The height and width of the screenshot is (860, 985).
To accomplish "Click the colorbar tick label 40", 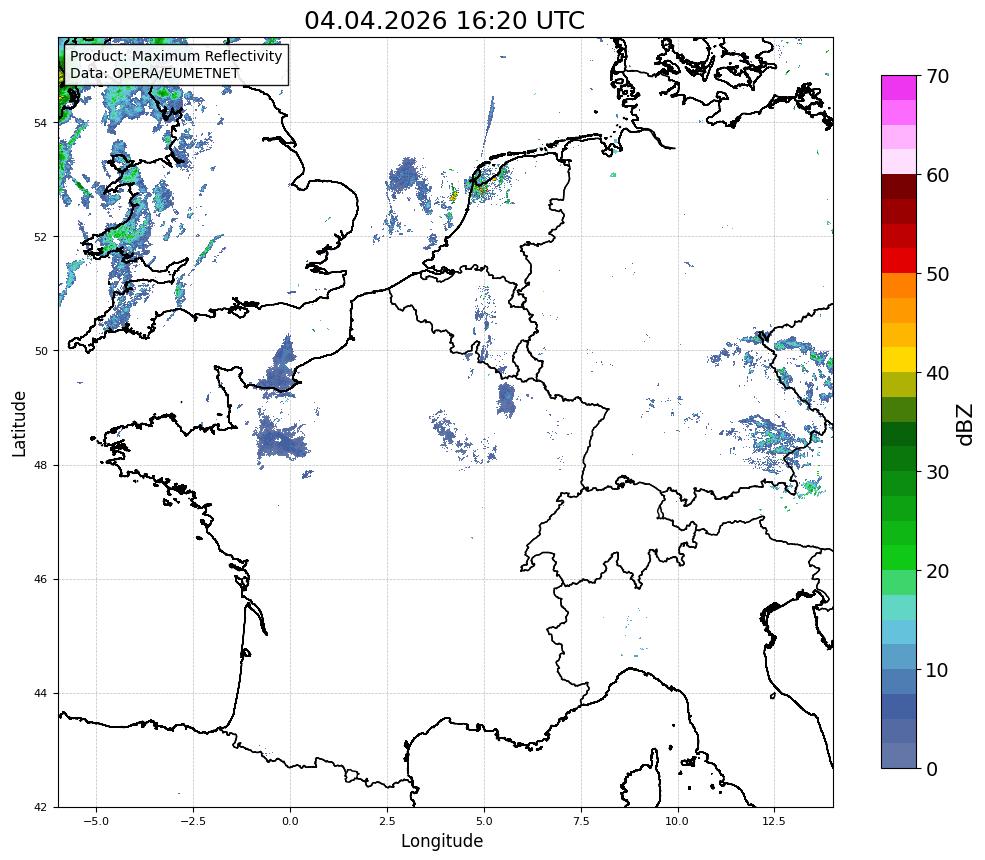I will point(937,373).
